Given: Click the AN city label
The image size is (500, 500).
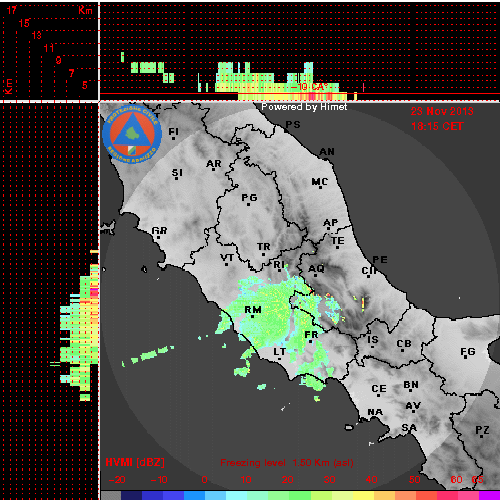Looking at the screenshot, I should click(327, 152).
